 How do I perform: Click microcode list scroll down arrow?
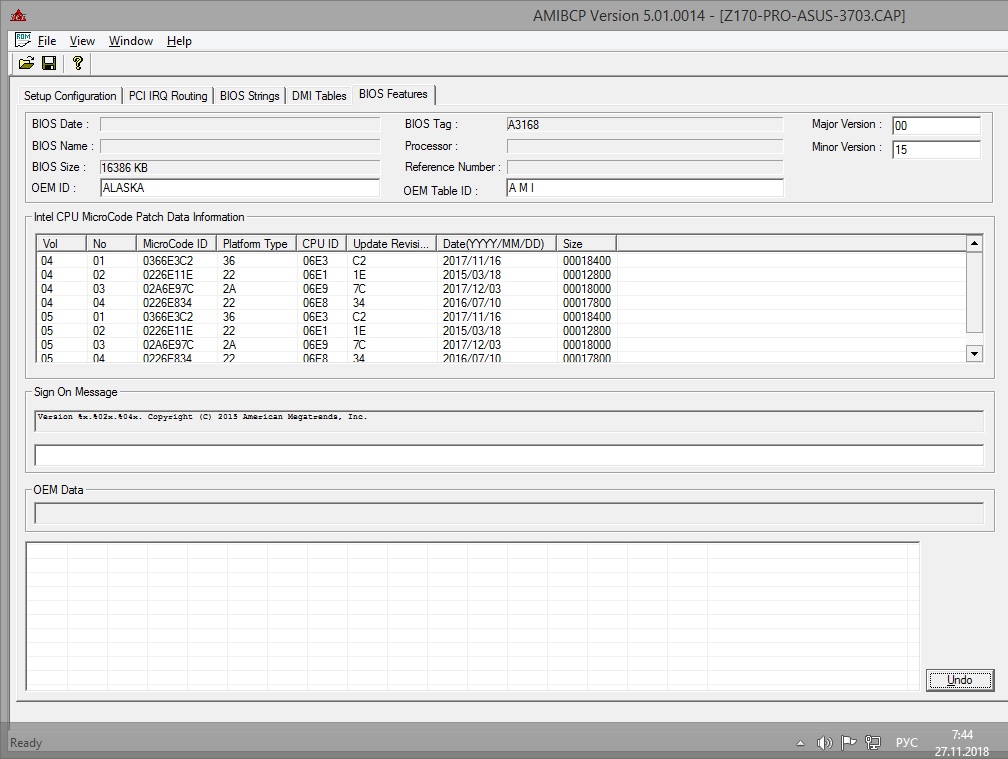(x=975, y=353)
